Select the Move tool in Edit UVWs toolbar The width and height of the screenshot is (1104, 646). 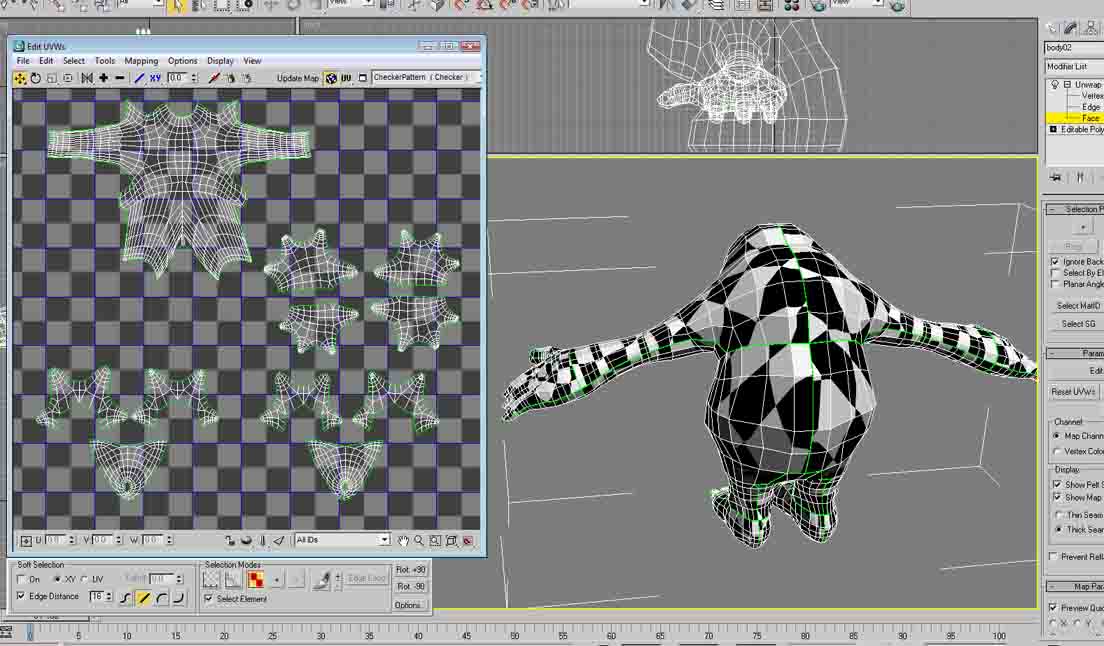pos(21,77)
